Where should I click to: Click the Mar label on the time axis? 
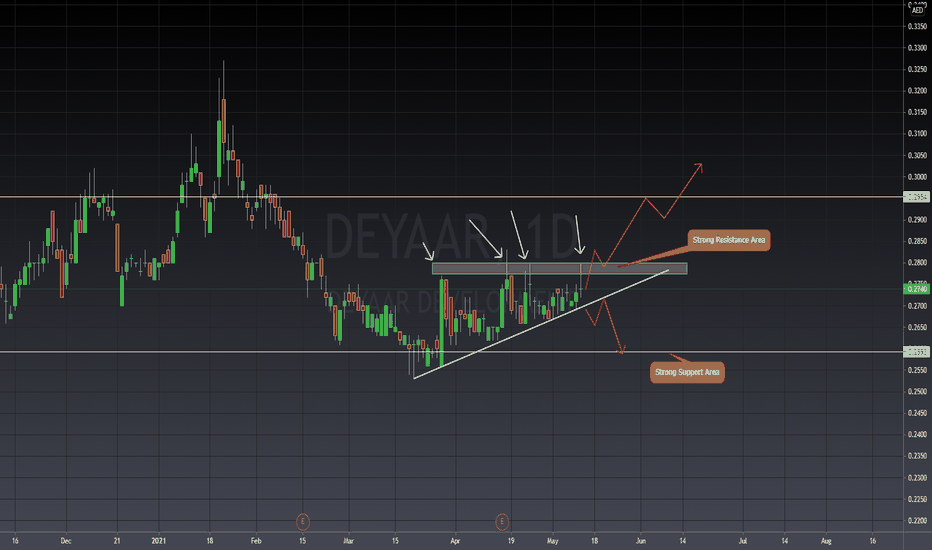coord(348,541)
